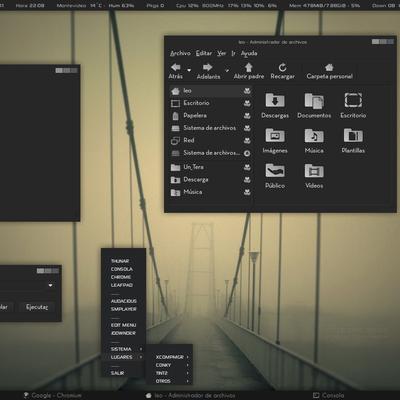Open the Música folder in main pane
Viewport: 400px width, 400px height.
click(x=314, y=141)
